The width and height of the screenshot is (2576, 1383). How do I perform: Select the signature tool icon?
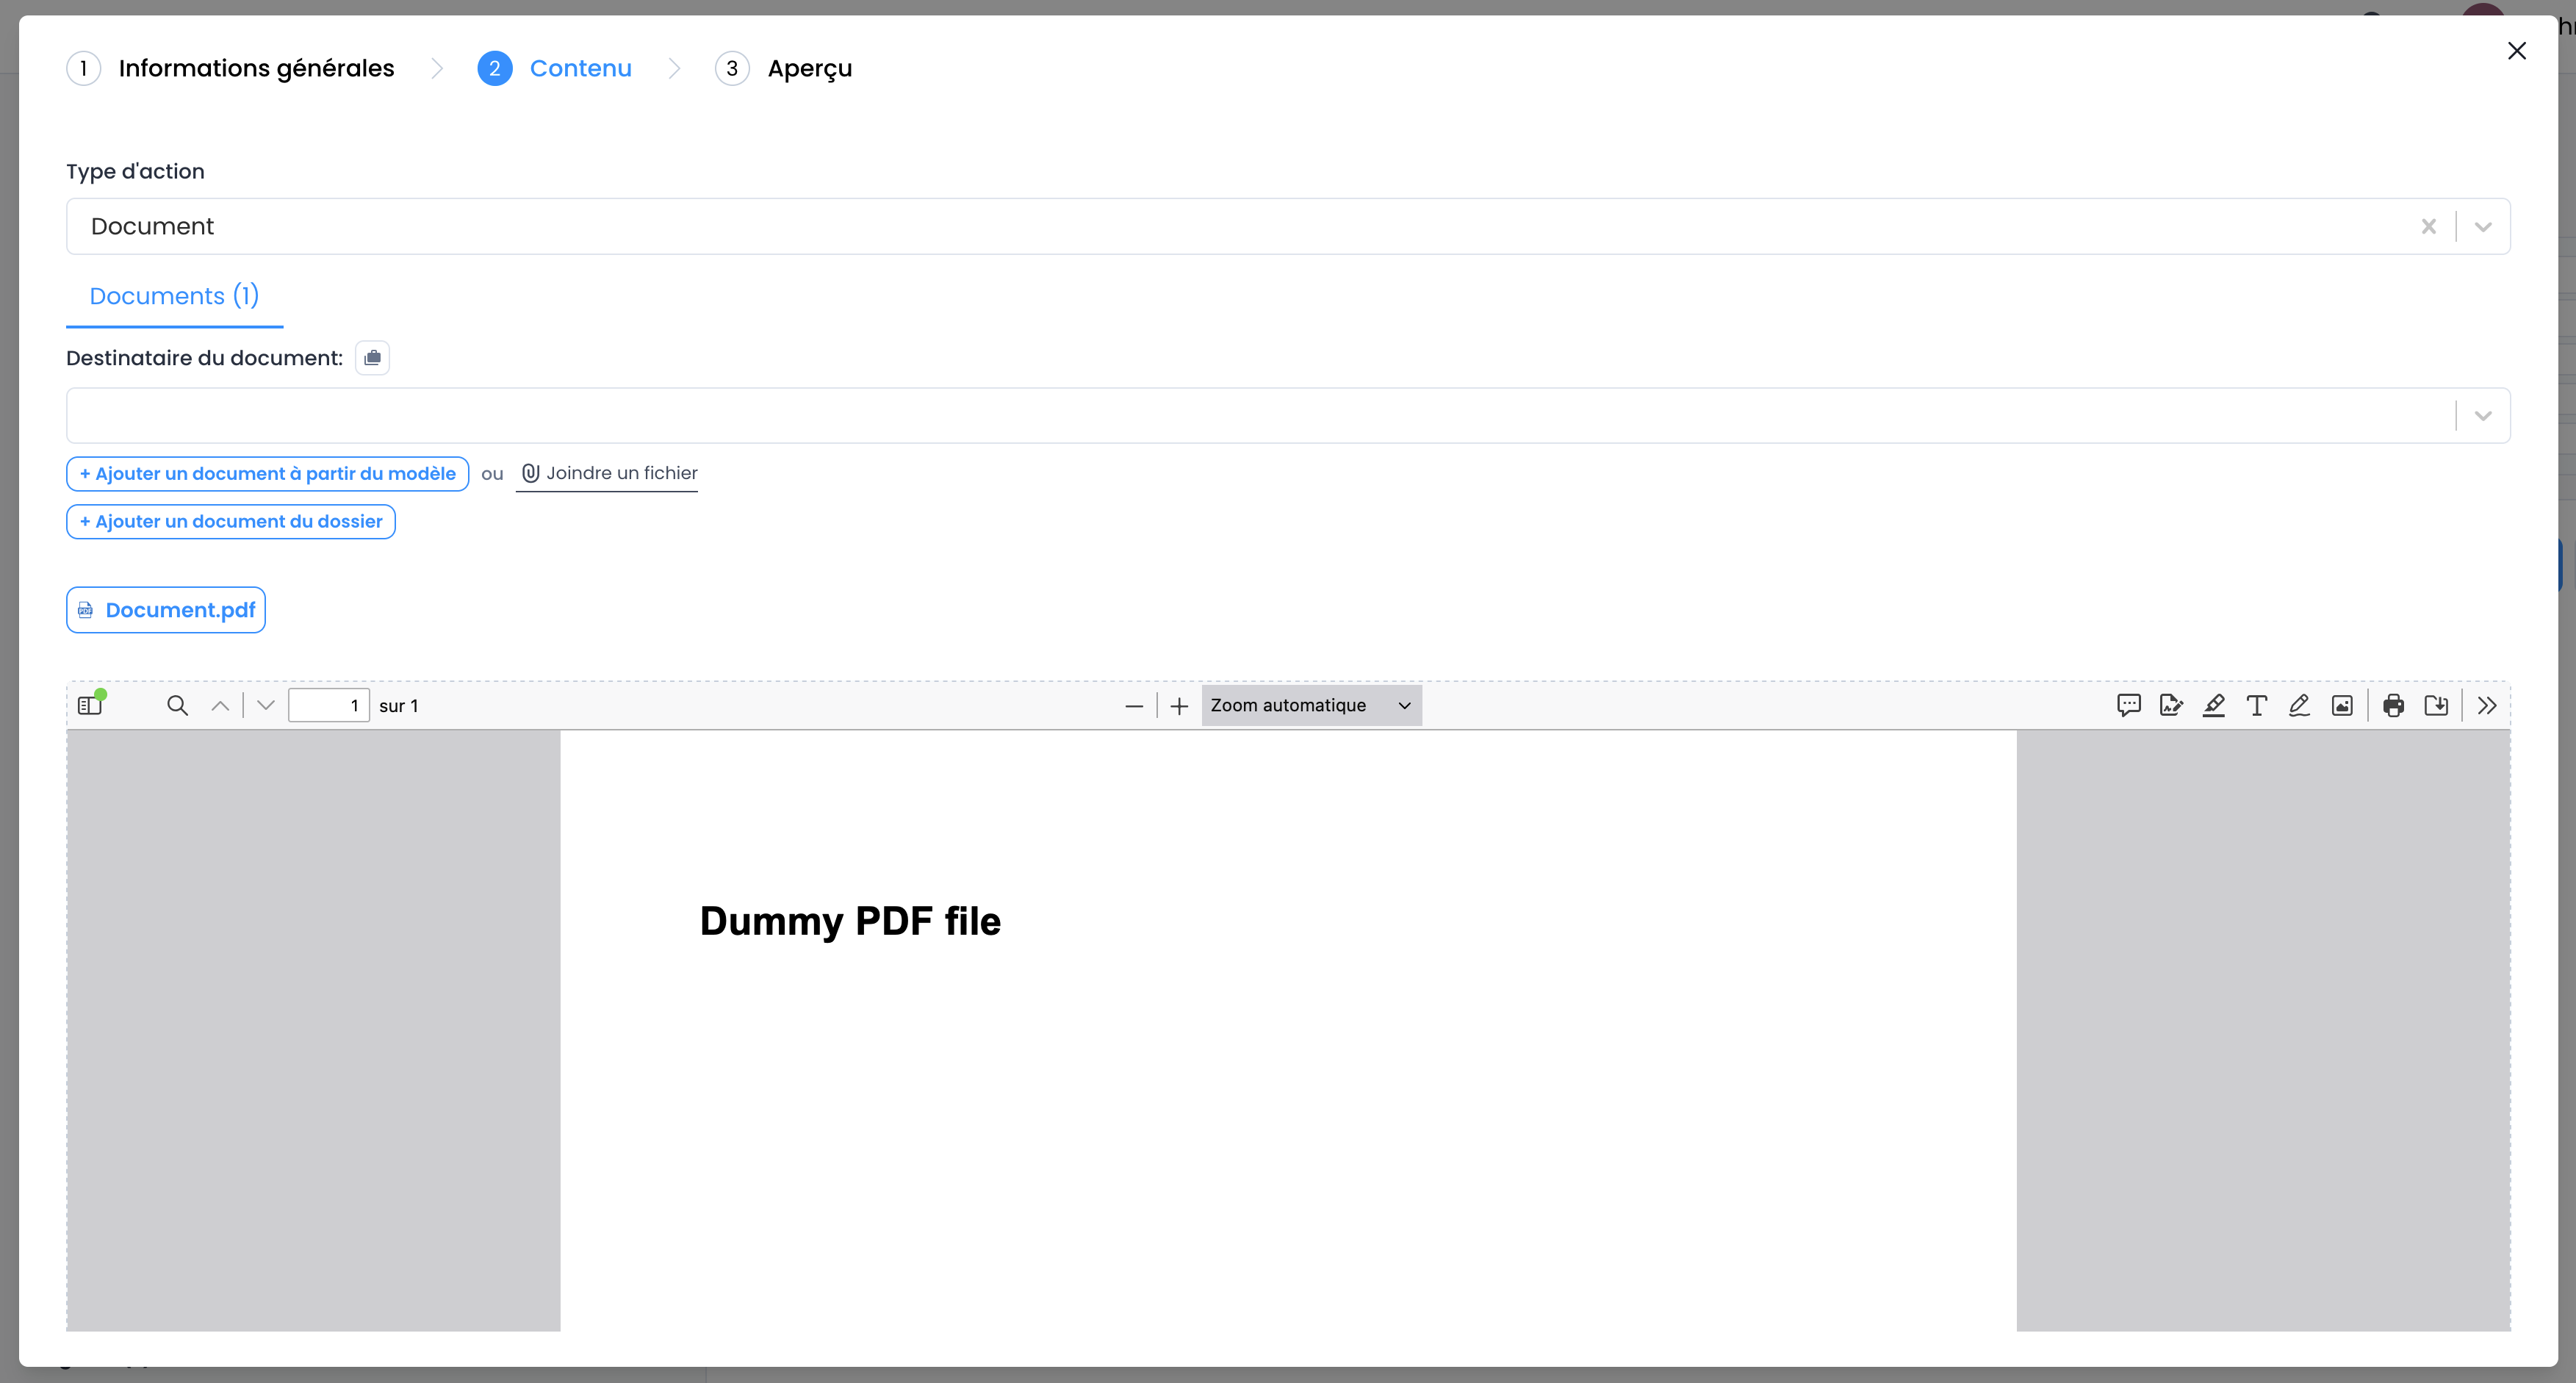[x=2171, y=705]
